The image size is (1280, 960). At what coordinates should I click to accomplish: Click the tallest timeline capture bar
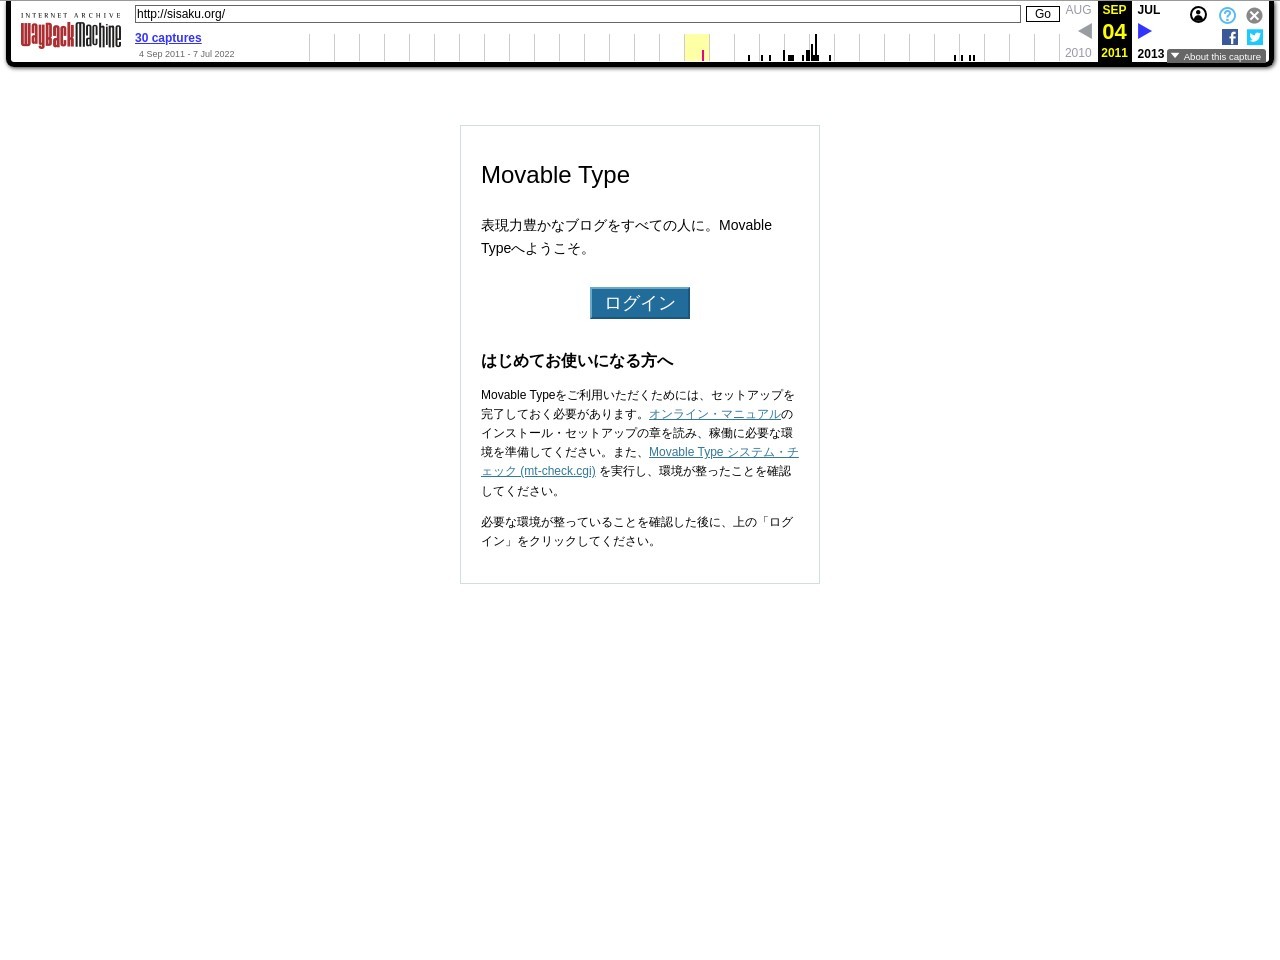coord(815,48)
